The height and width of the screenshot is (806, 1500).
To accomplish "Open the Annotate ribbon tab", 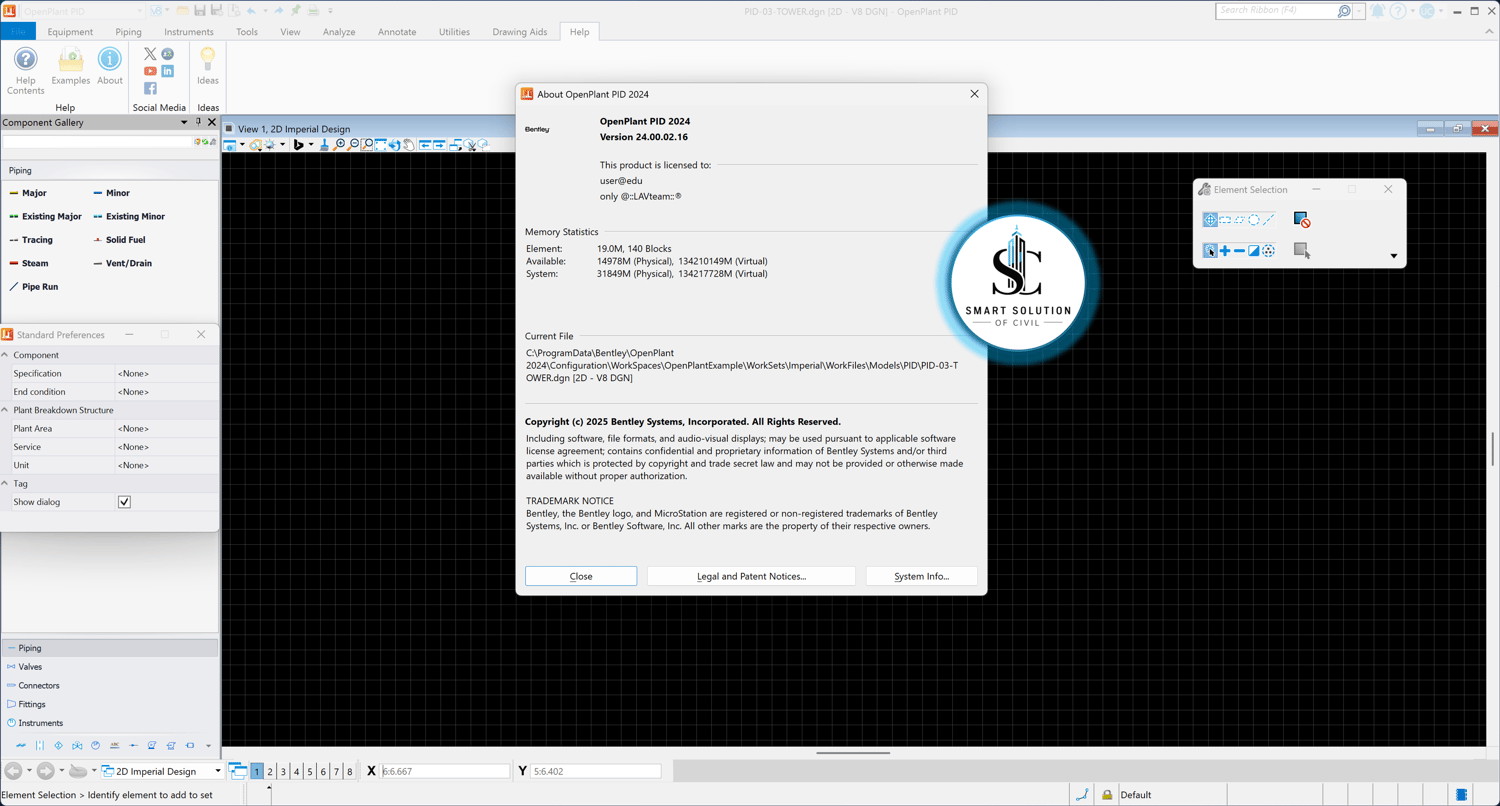I will tap(397, 32).
